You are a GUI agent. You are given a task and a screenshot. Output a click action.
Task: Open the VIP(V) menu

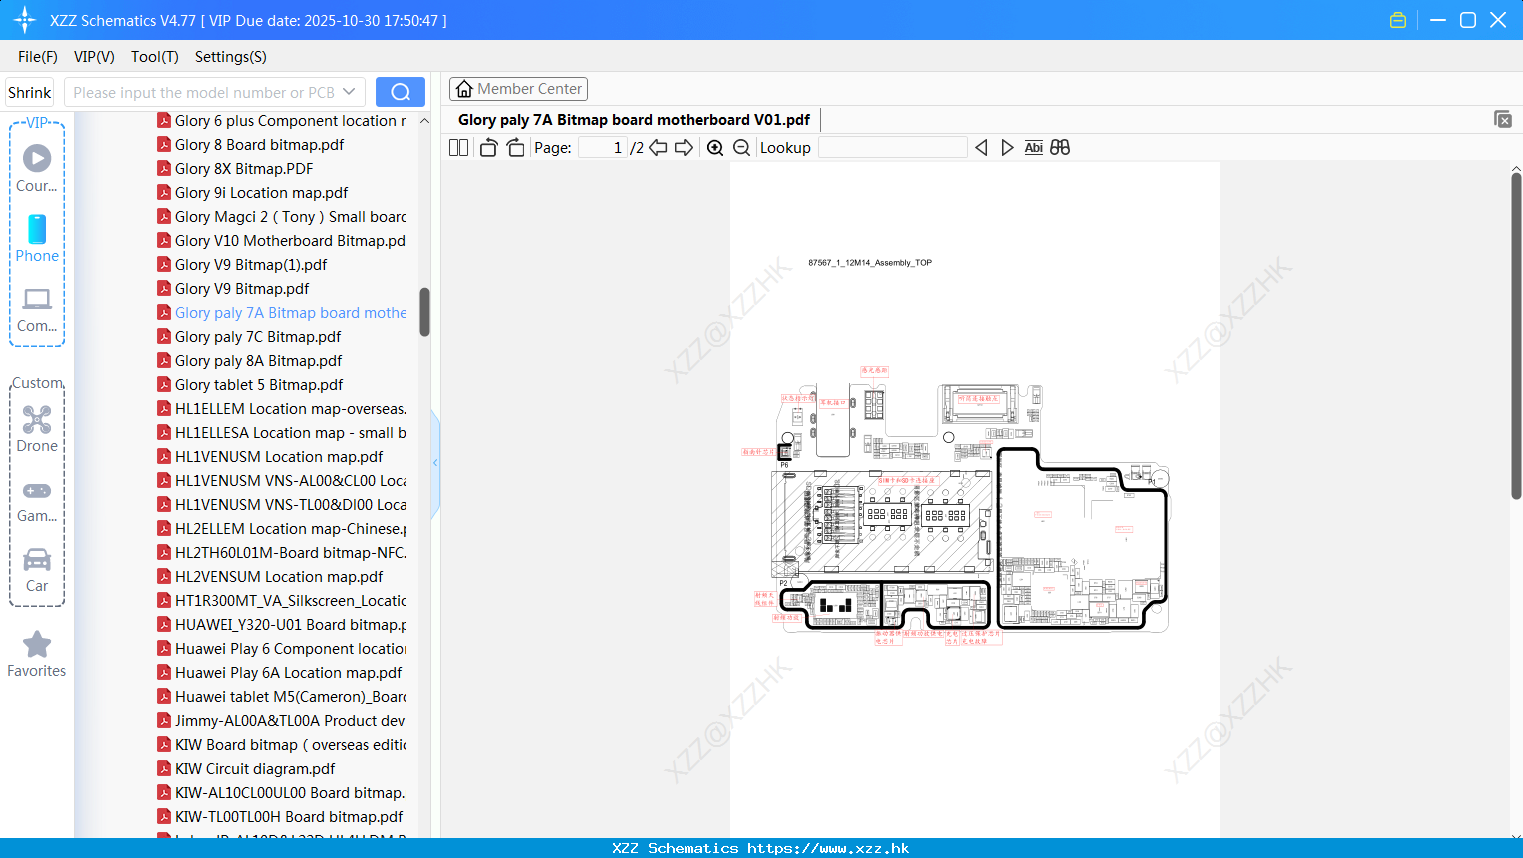coord(94,57)
